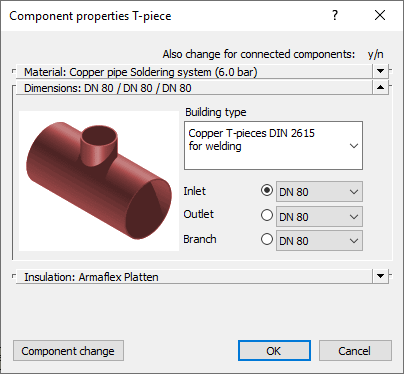This screenshot has width=404, height=374.
Task: Confirm with the OK button
Action: pos(274,351)
